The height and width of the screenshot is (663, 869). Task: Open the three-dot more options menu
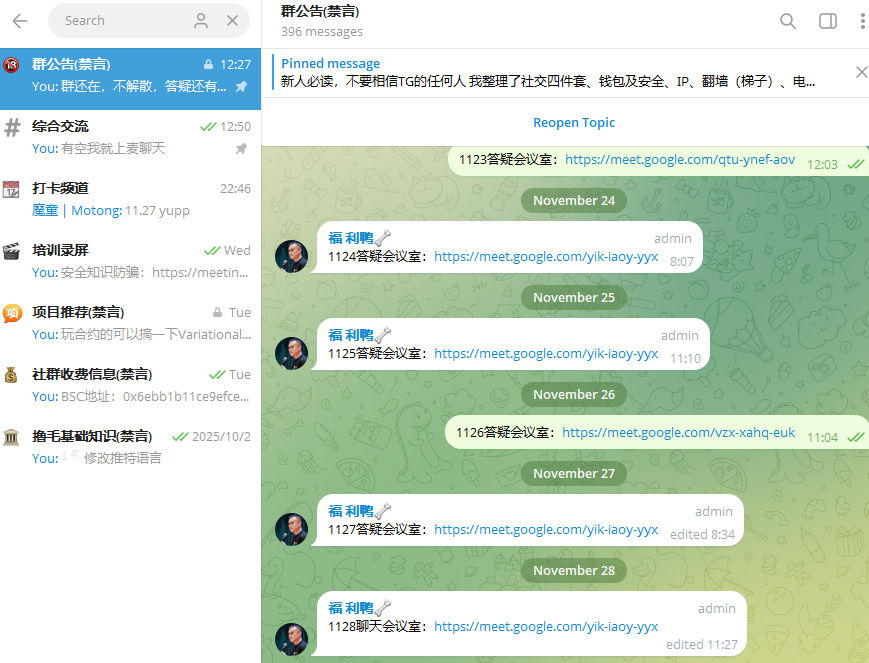pyautogui.click(x=862, y=21)
